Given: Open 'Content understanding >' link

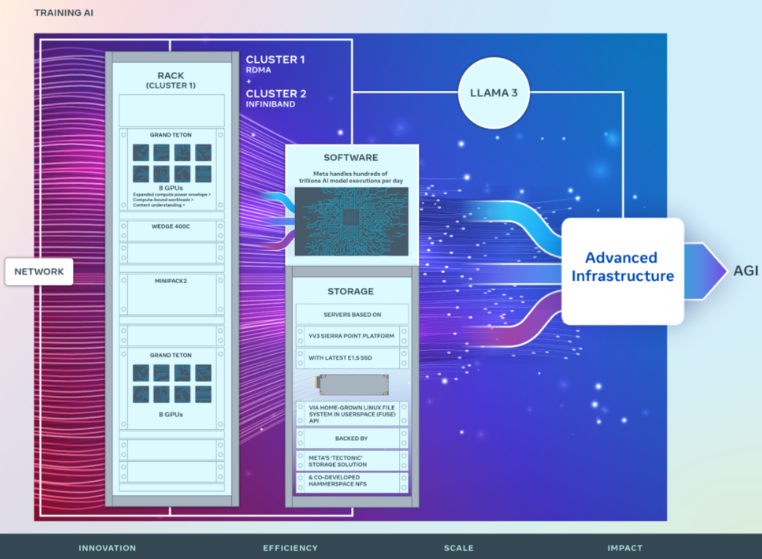Looking at the screenshot, I should [159, 205].
